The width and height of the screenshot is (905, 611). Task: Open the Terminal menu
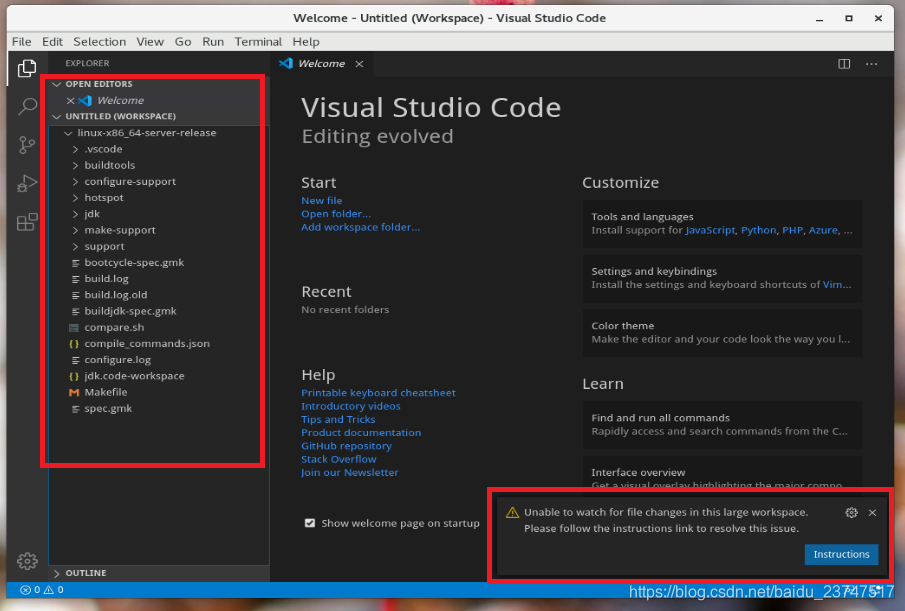click(258, 42)
